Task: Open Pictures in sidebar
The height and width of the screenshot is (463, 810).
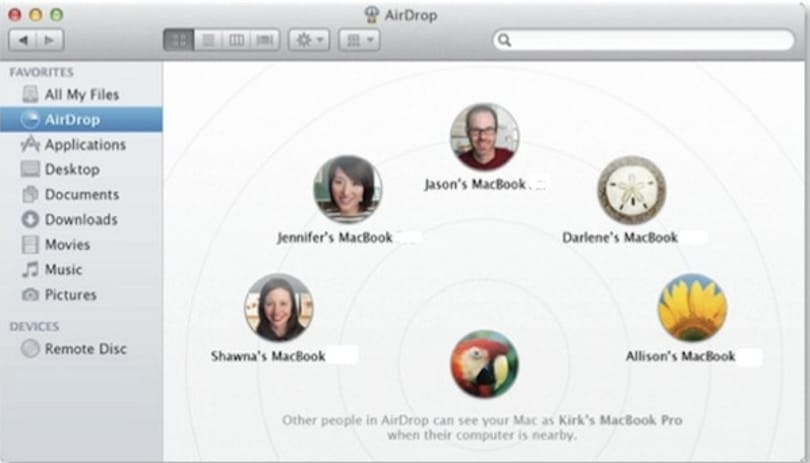Action: (81, 295)
